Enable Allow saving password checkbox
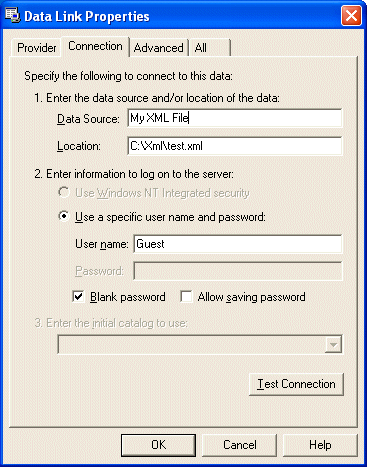 186,297
